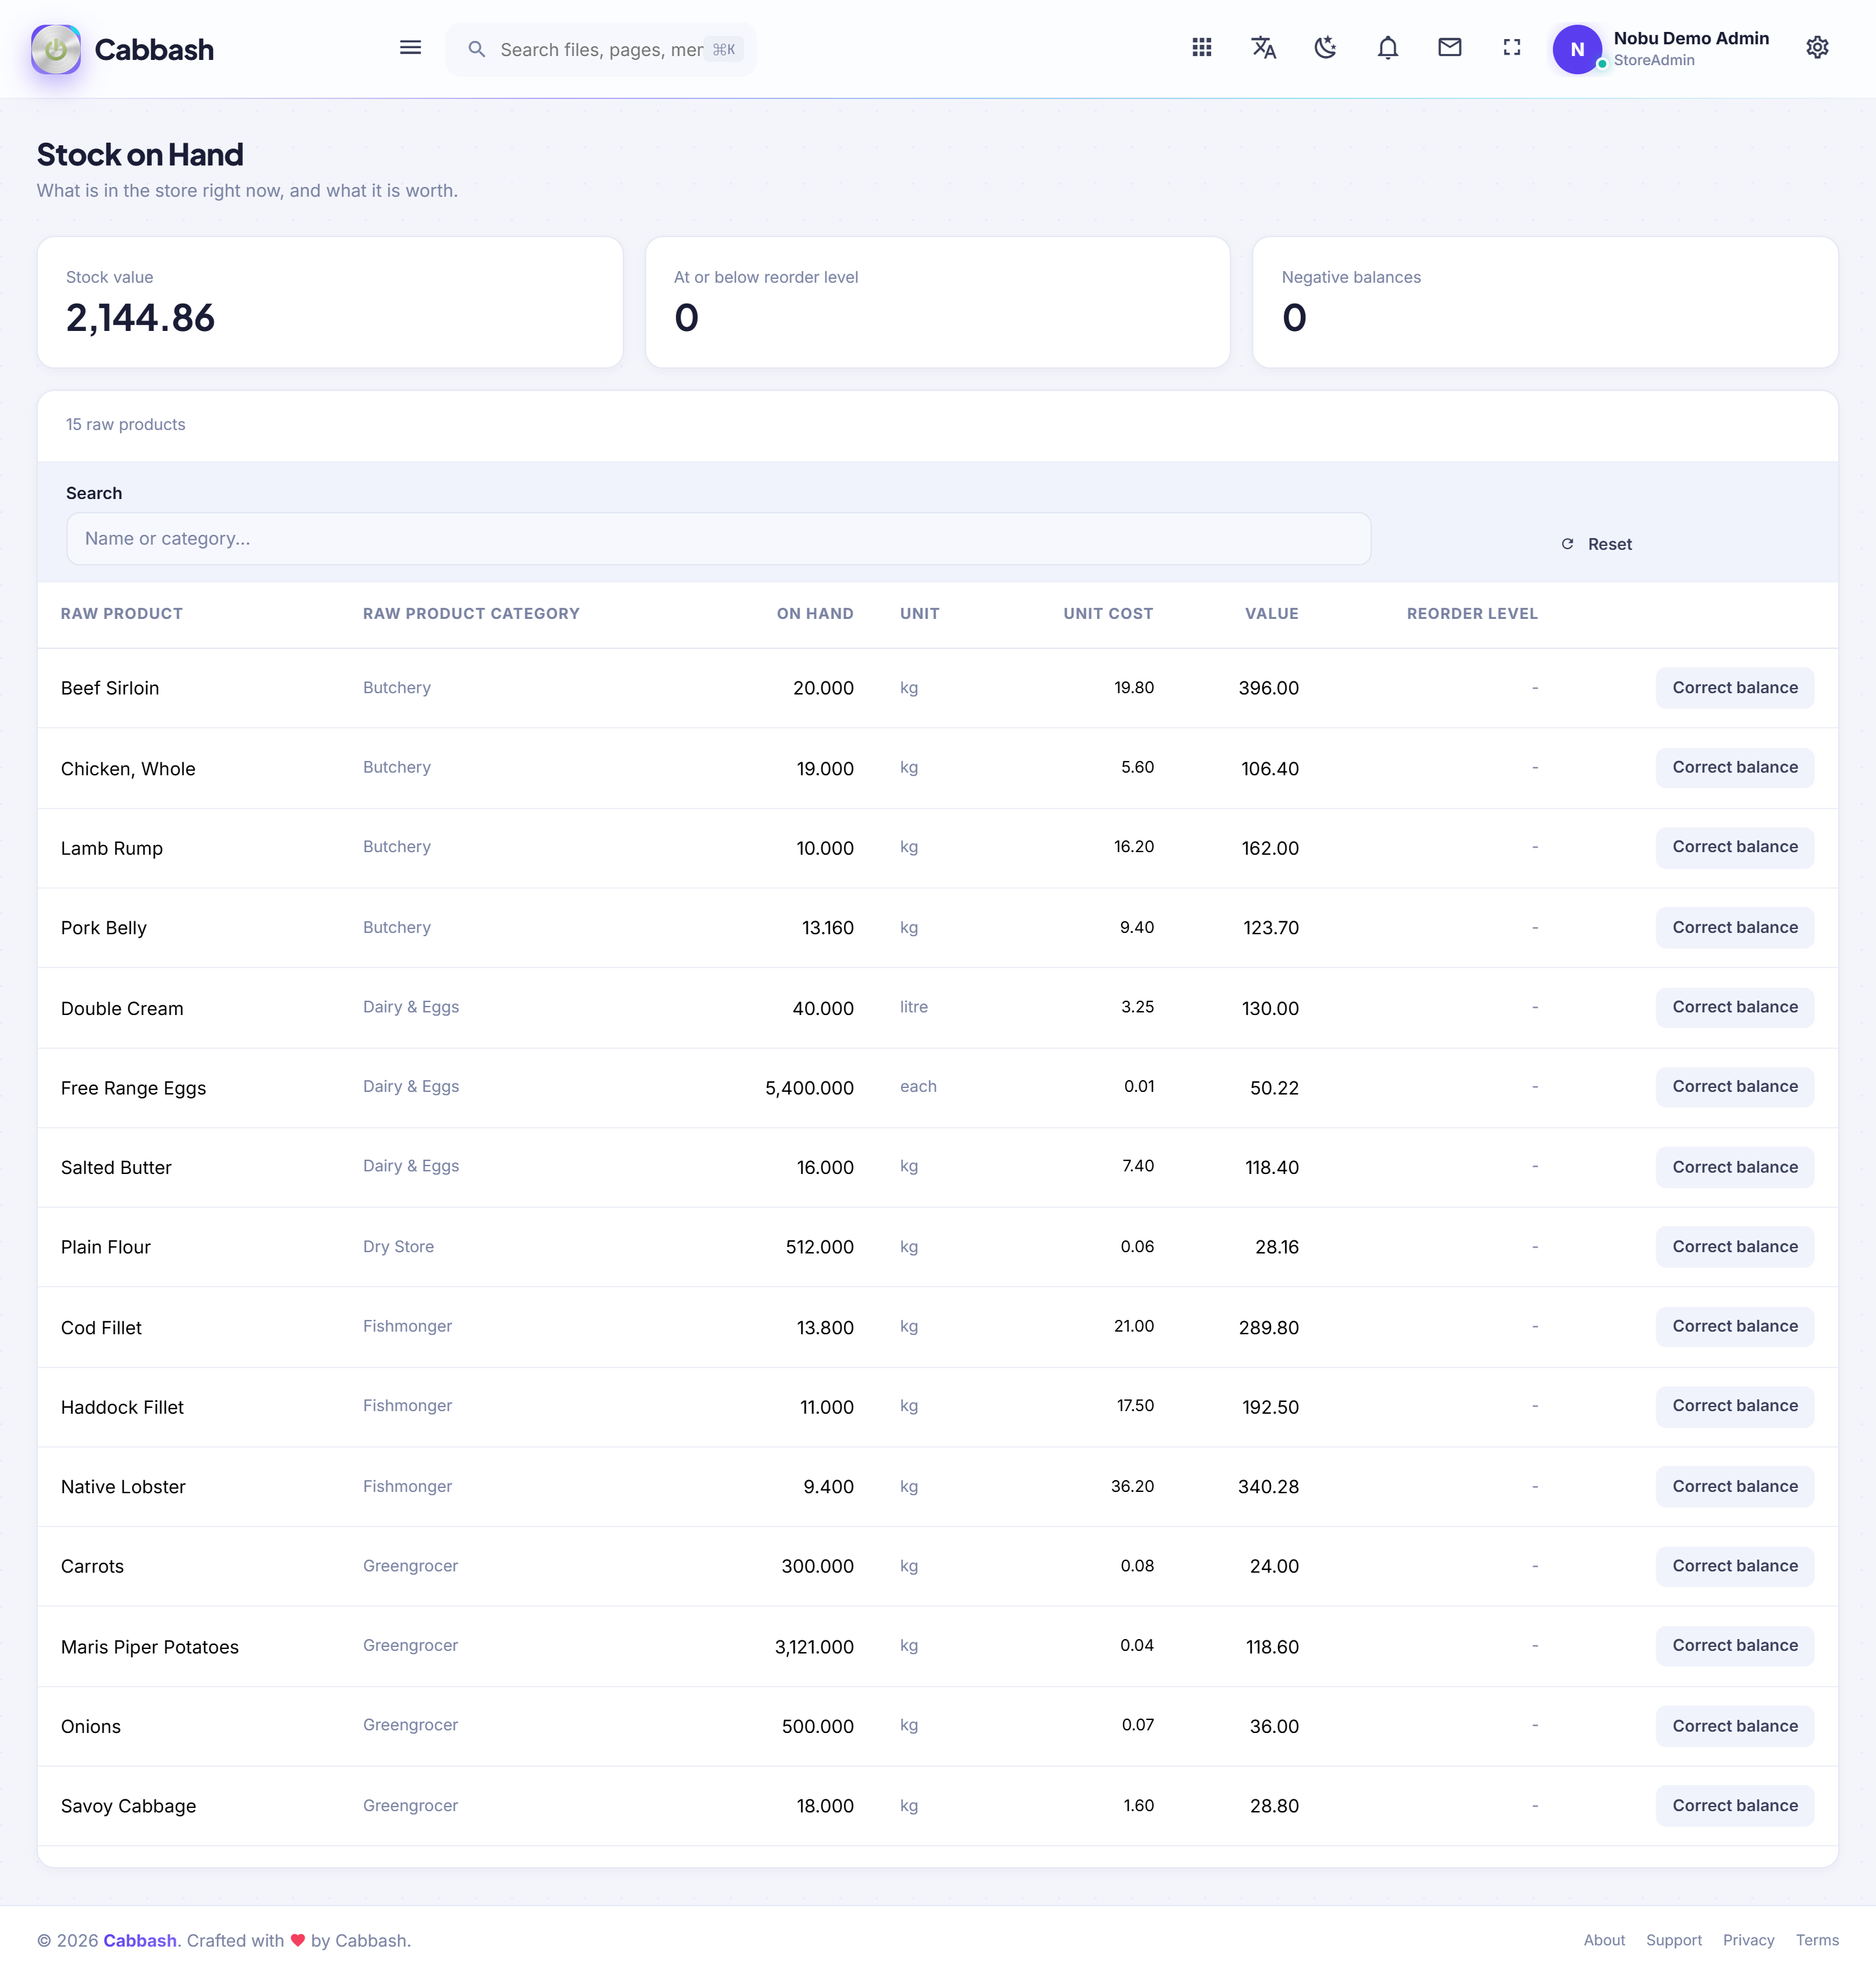Correct balance for Maris Piper Potatoes
The image size is (1876, 1974).
click(x=1734, y=1646)
